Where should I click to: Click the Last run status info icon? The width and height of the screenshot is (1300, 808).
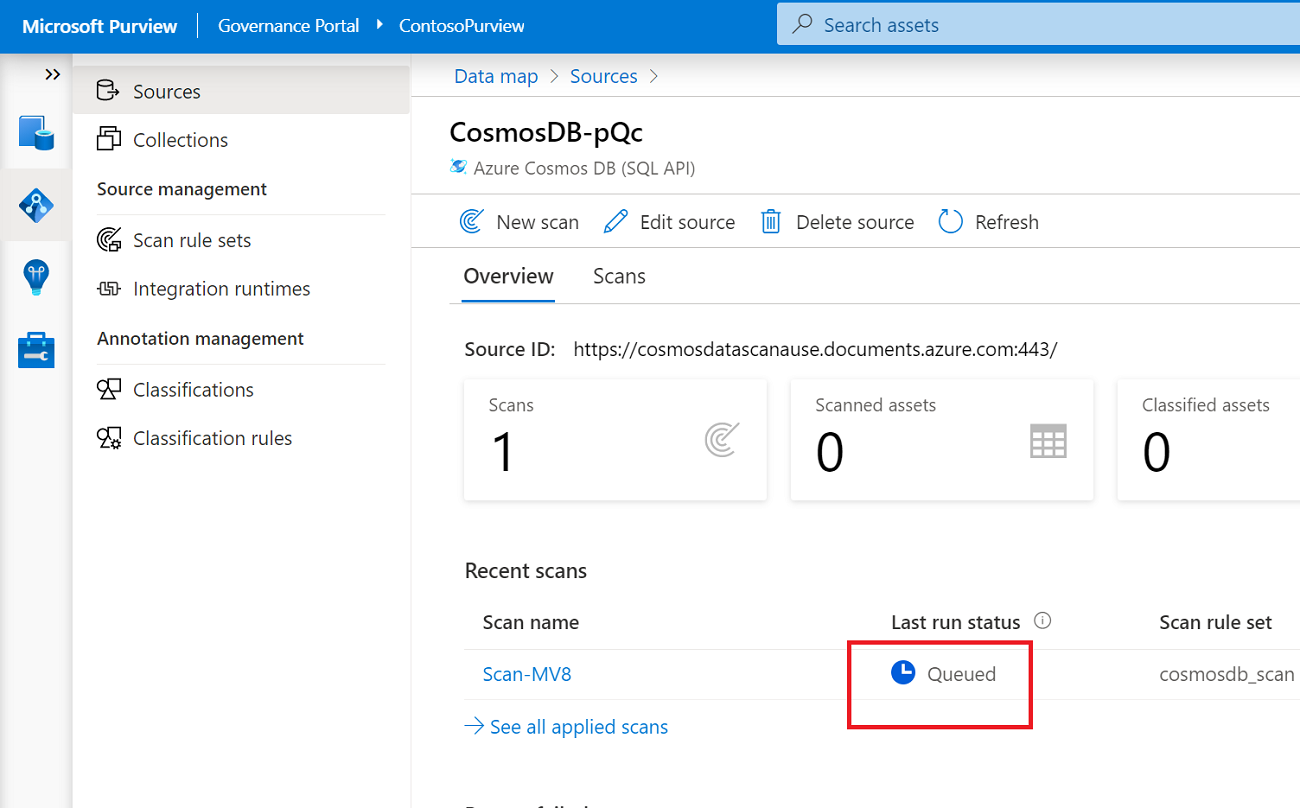pos(1042,621)
